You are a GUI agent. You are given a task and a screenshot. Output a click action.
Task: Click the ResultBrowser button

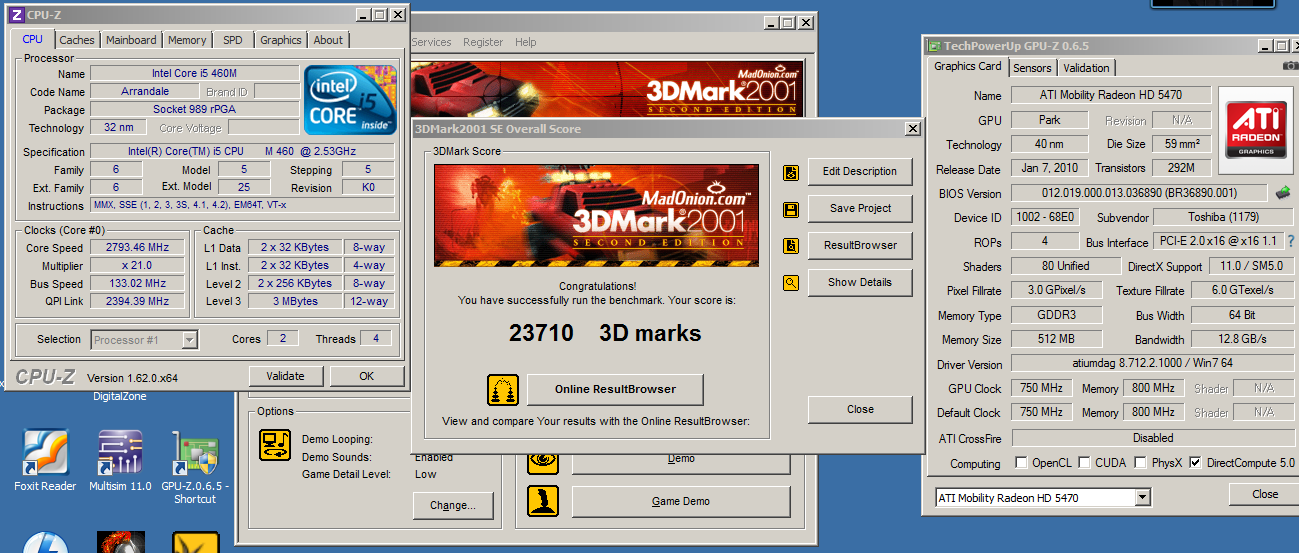(x=860, y=245)
